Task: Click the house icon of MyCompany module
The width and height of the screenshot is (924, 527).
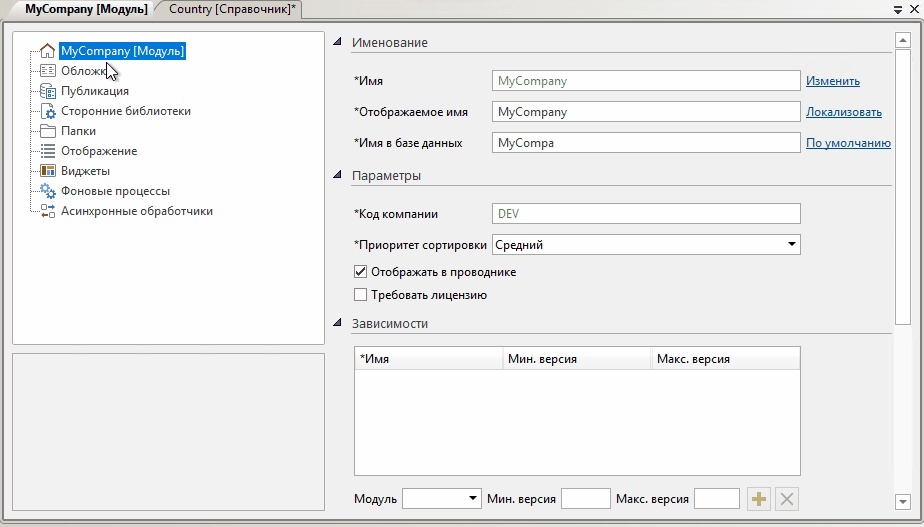Action: click(x=47, y=51)
